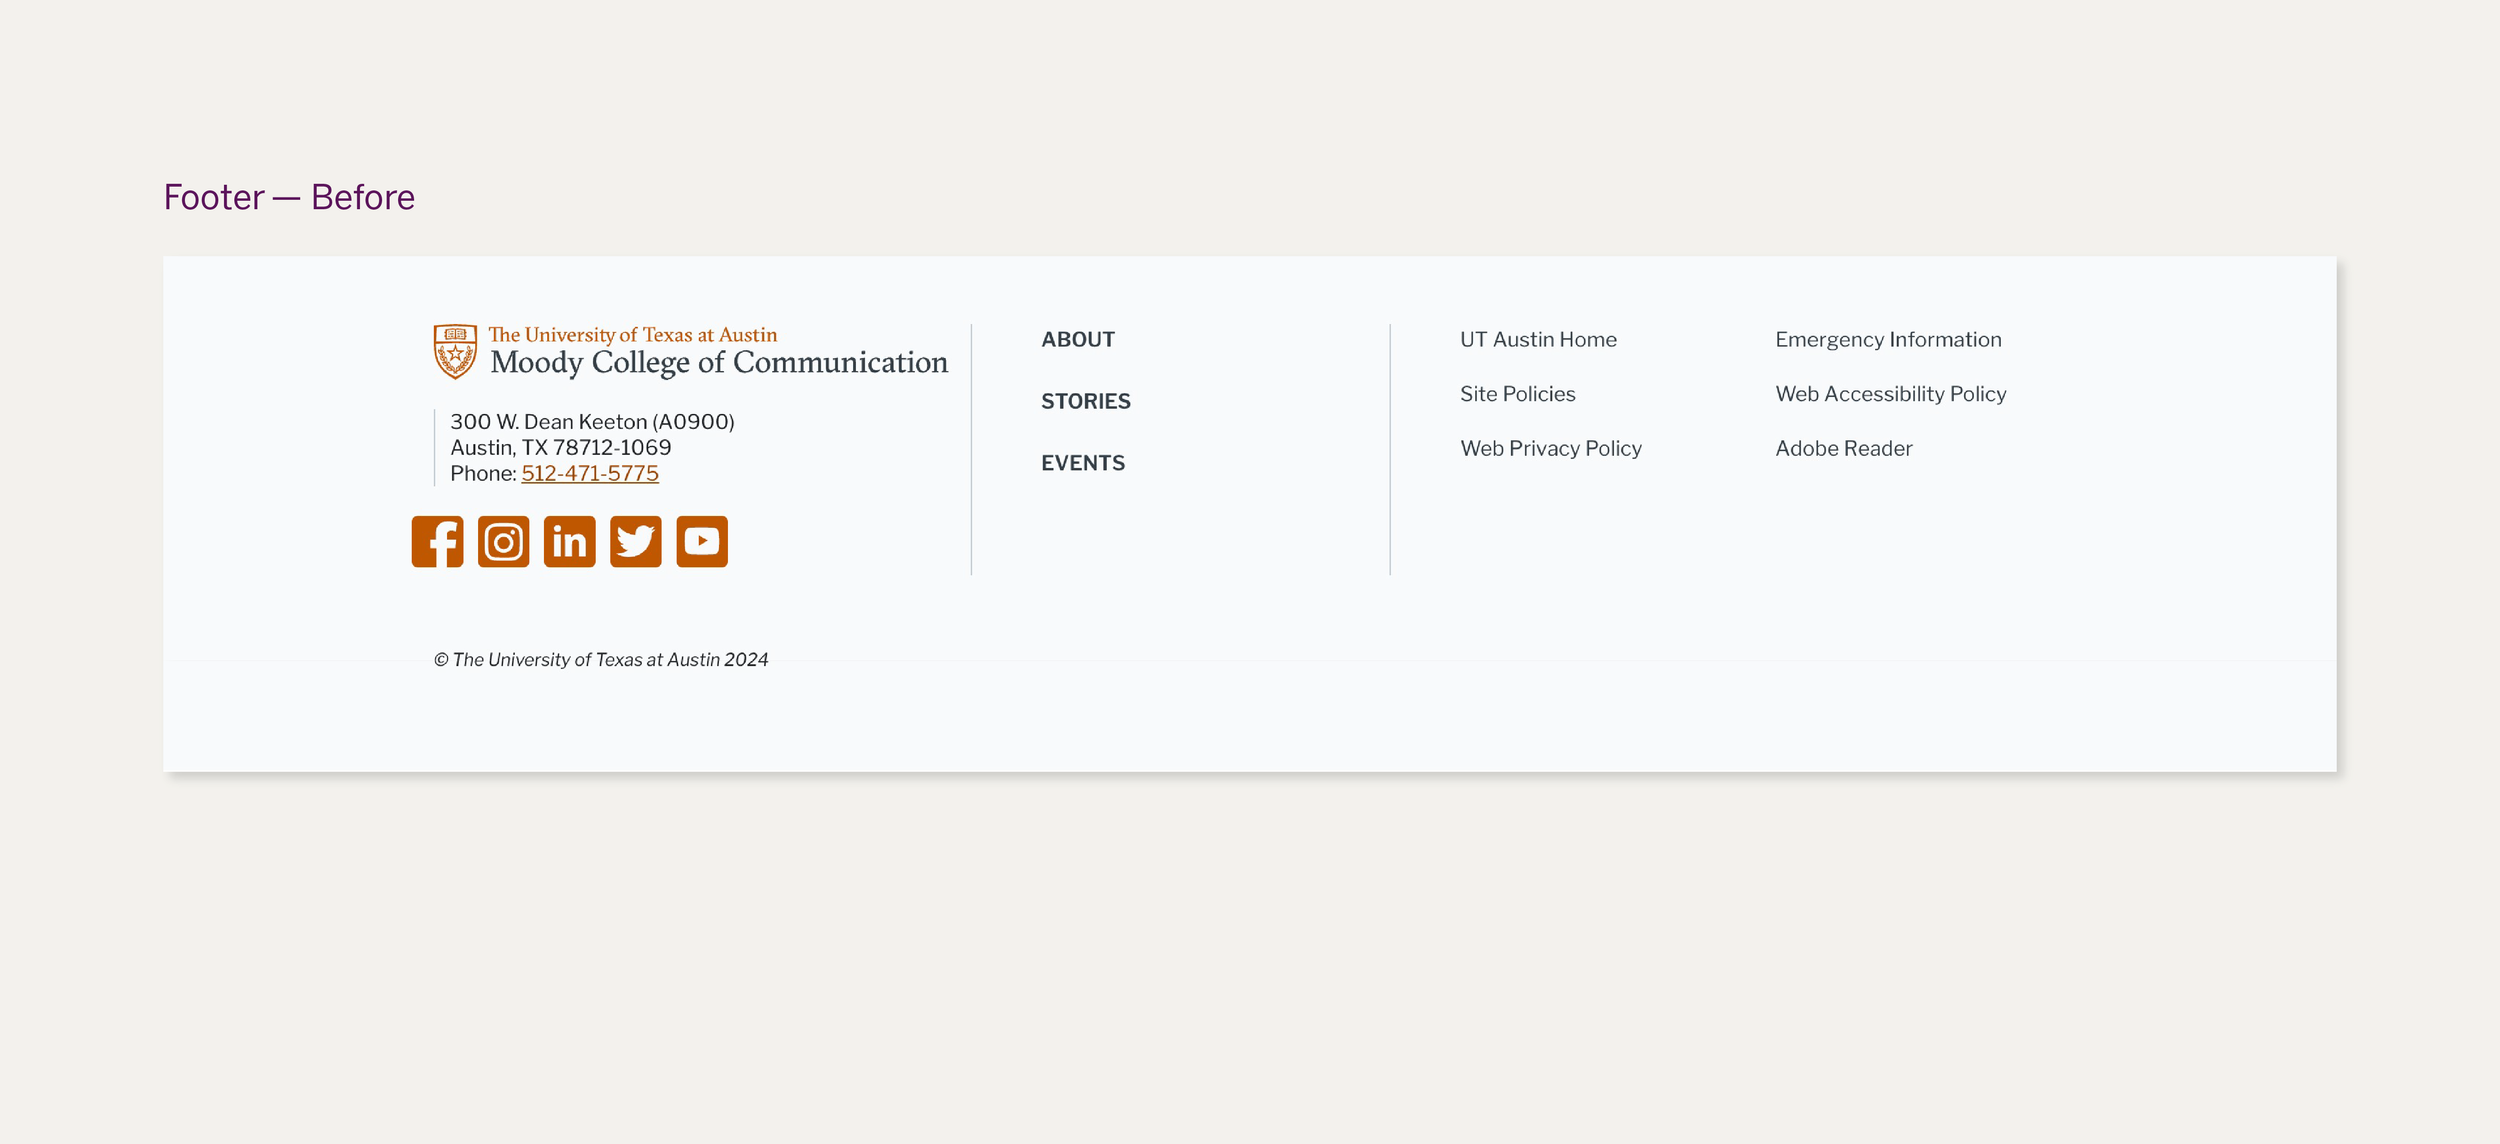Select the EVENTS menu item

click(x=1082, y=463)
